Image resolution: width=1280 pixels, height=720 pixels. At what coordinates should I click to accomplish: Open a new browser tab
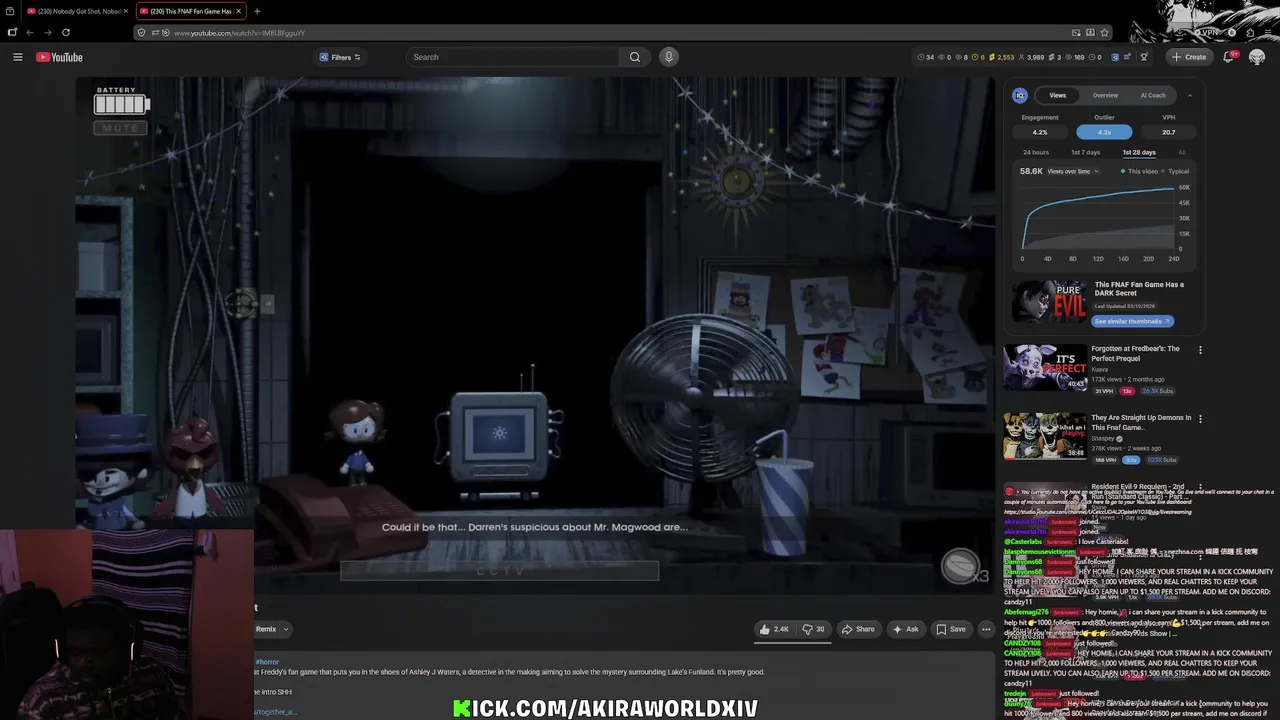click(257, 11)
